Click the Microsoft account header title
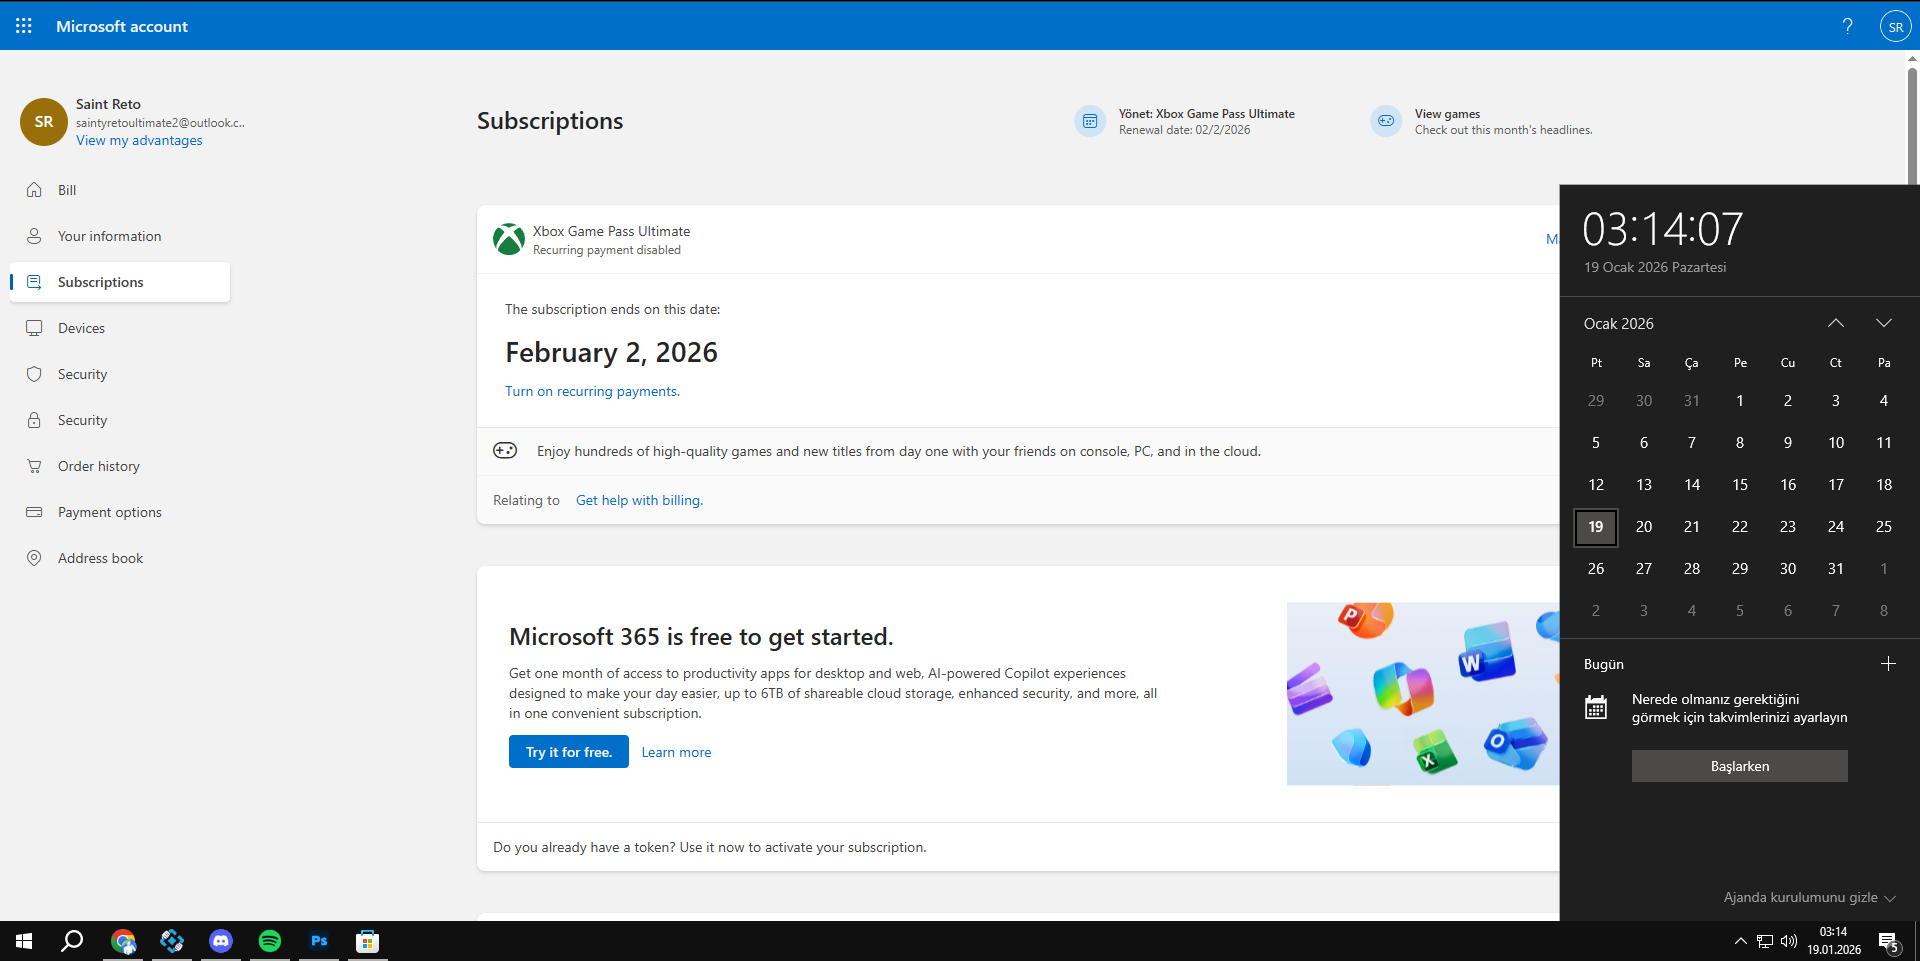 pos(122,26)
